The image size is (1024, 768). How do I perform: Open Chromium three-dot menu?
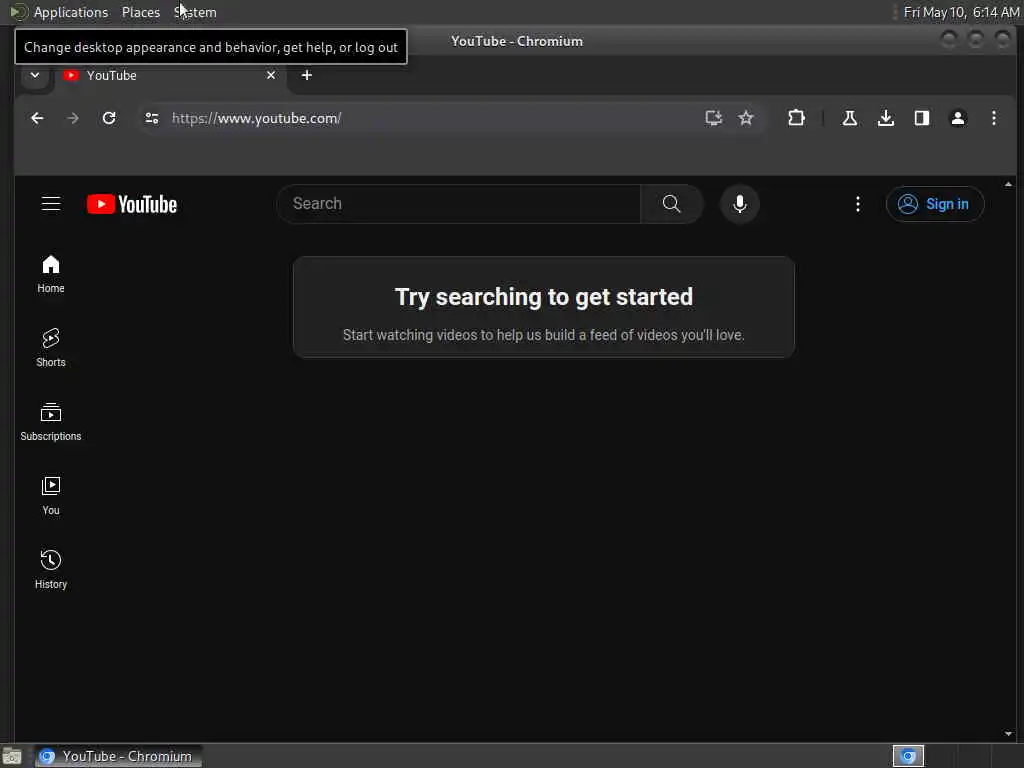993,118
